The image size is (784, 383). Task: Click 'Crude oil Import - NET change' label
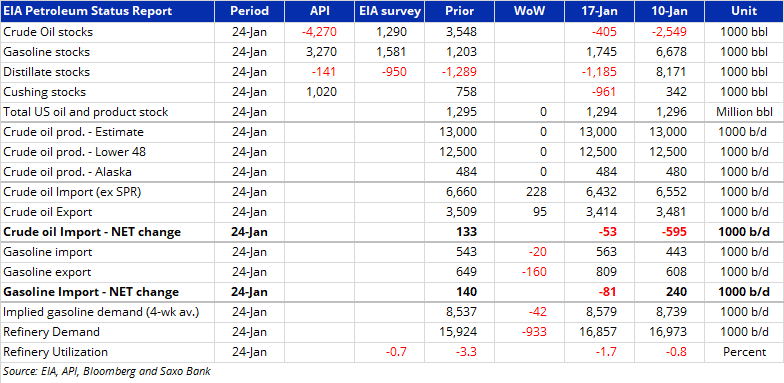92,232
